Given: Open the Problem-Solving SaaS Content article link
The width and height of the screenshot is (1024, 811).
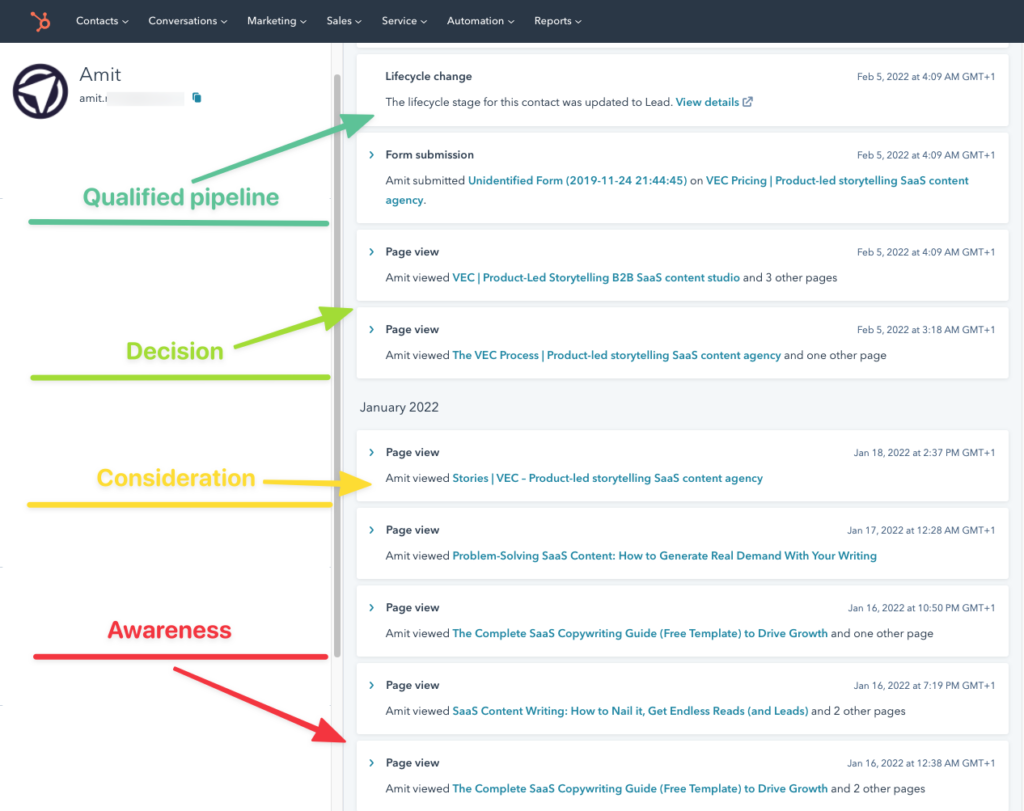Looking at the screenshot, I should pos(664,556).
